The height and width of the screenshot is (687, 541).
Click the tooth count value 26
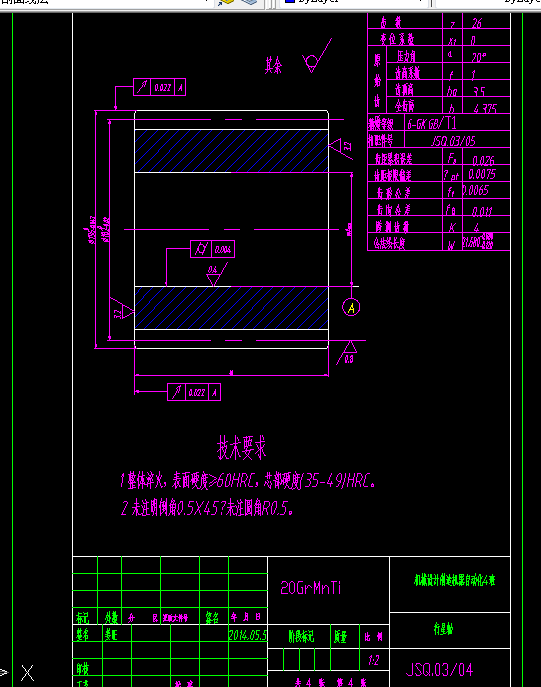point(477,23)
